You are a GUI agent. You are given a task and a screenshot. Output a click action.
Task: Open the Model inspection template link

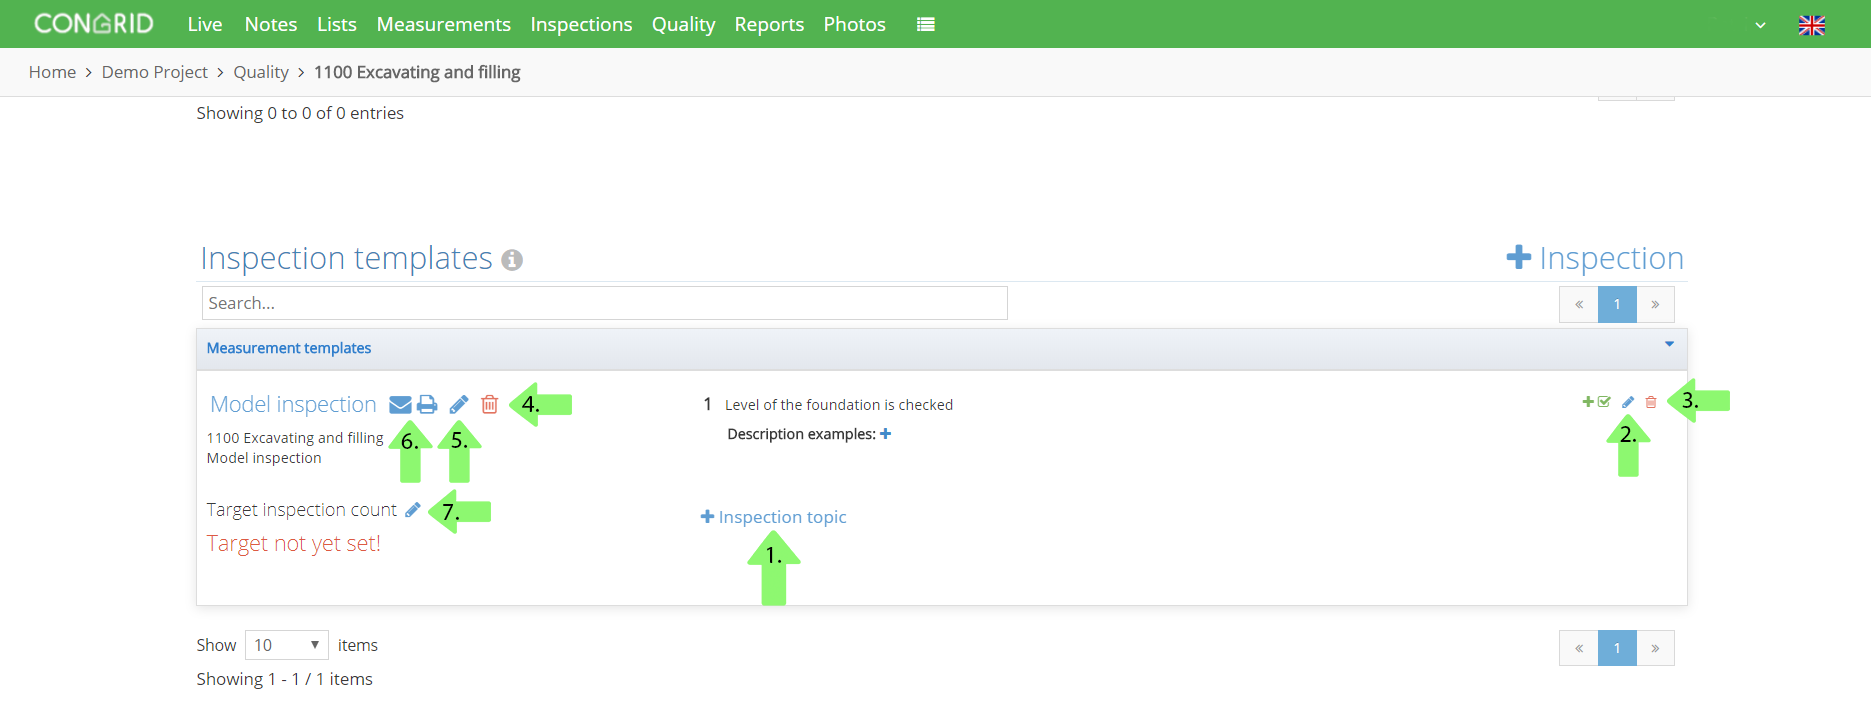click(293, 404)
